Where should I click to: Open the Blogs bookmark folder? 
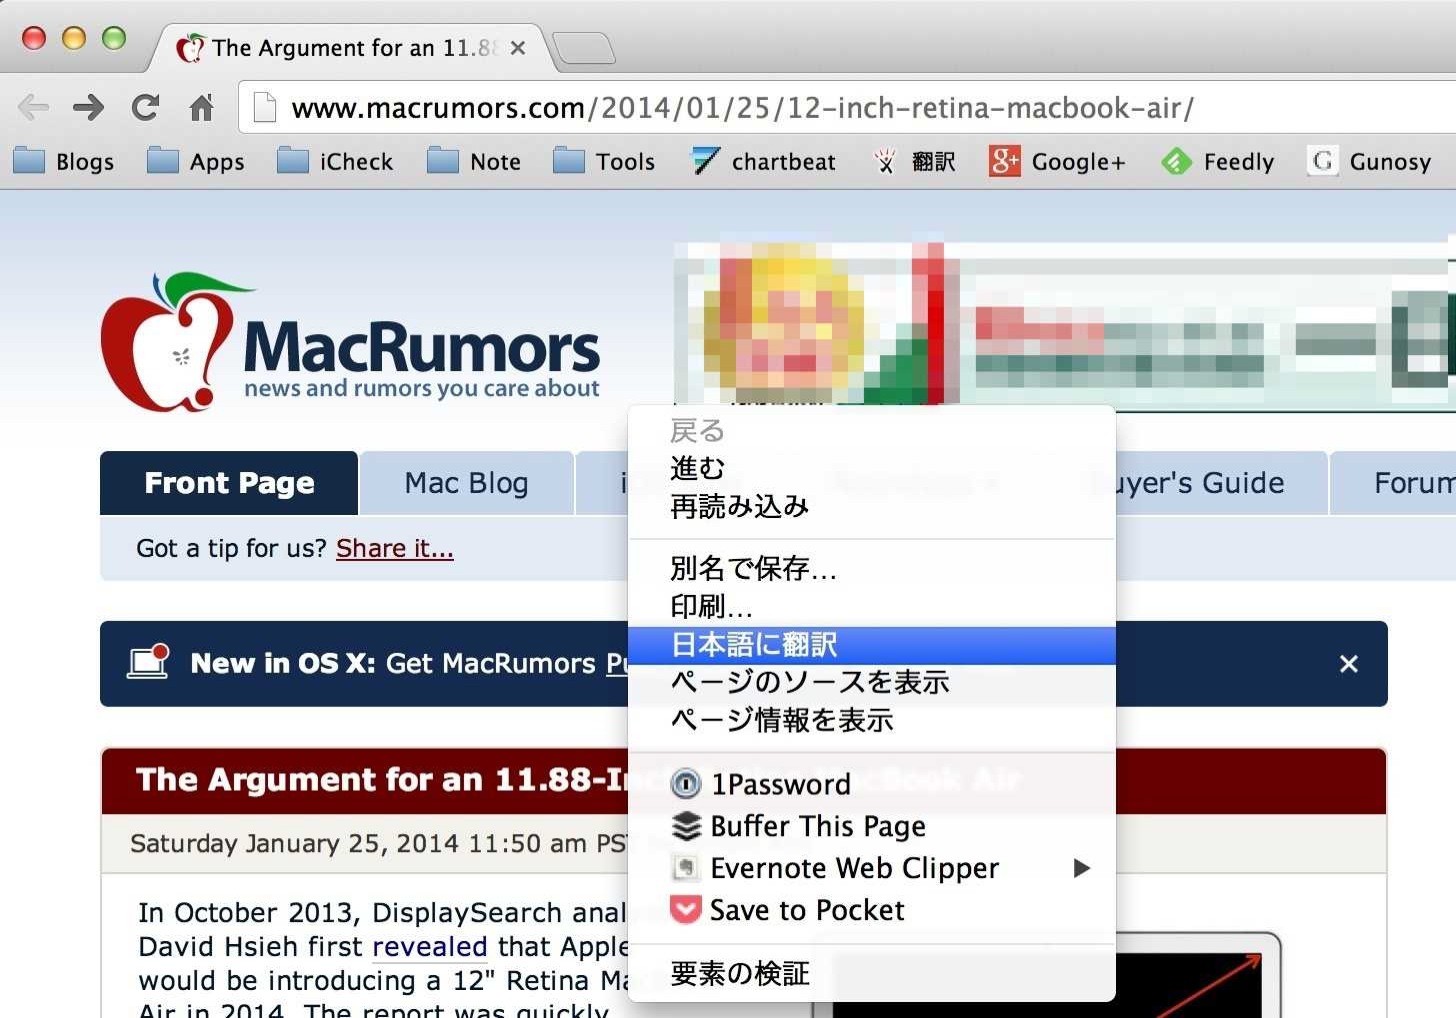point(64,161)
